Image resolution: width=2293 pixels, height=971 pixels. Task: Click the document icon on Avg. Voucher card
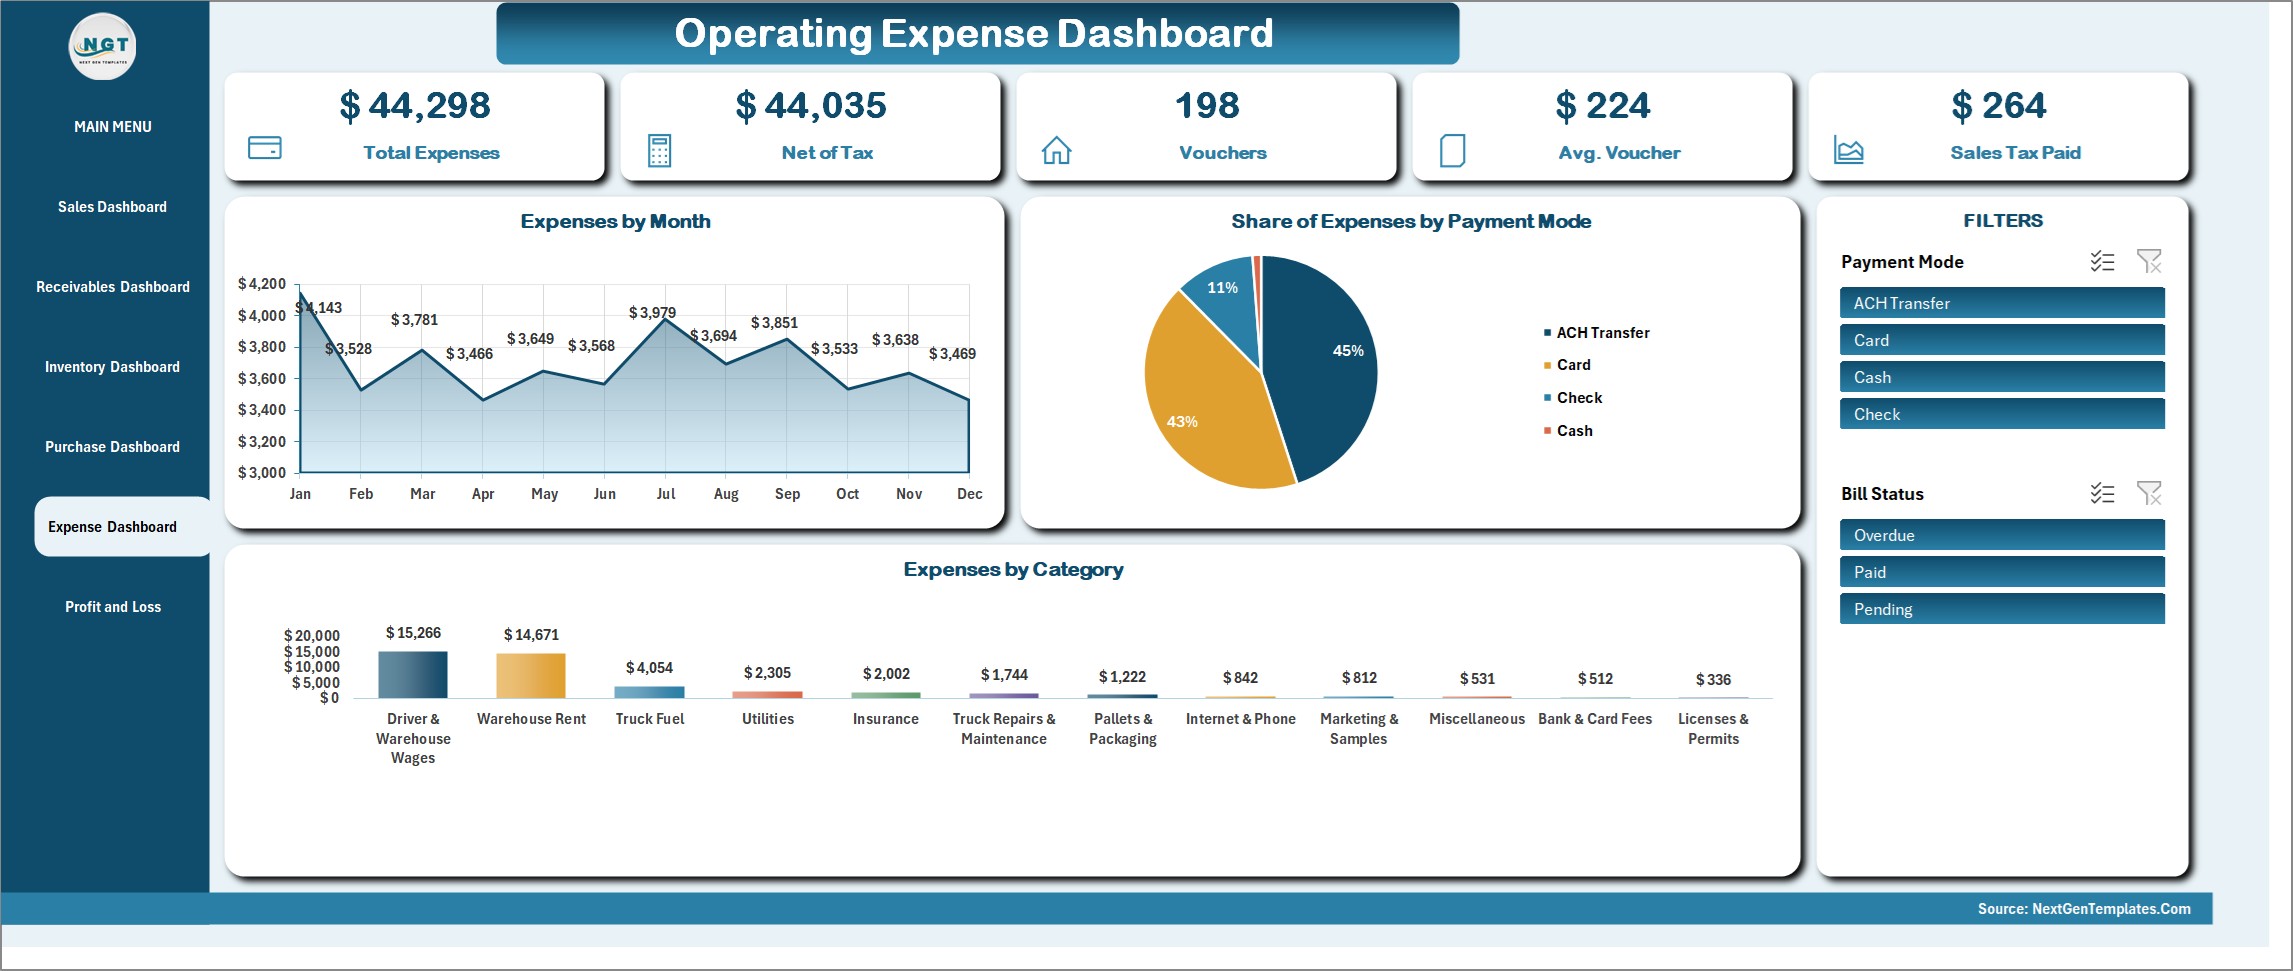pyautogui.click(x=1452, y=151)
